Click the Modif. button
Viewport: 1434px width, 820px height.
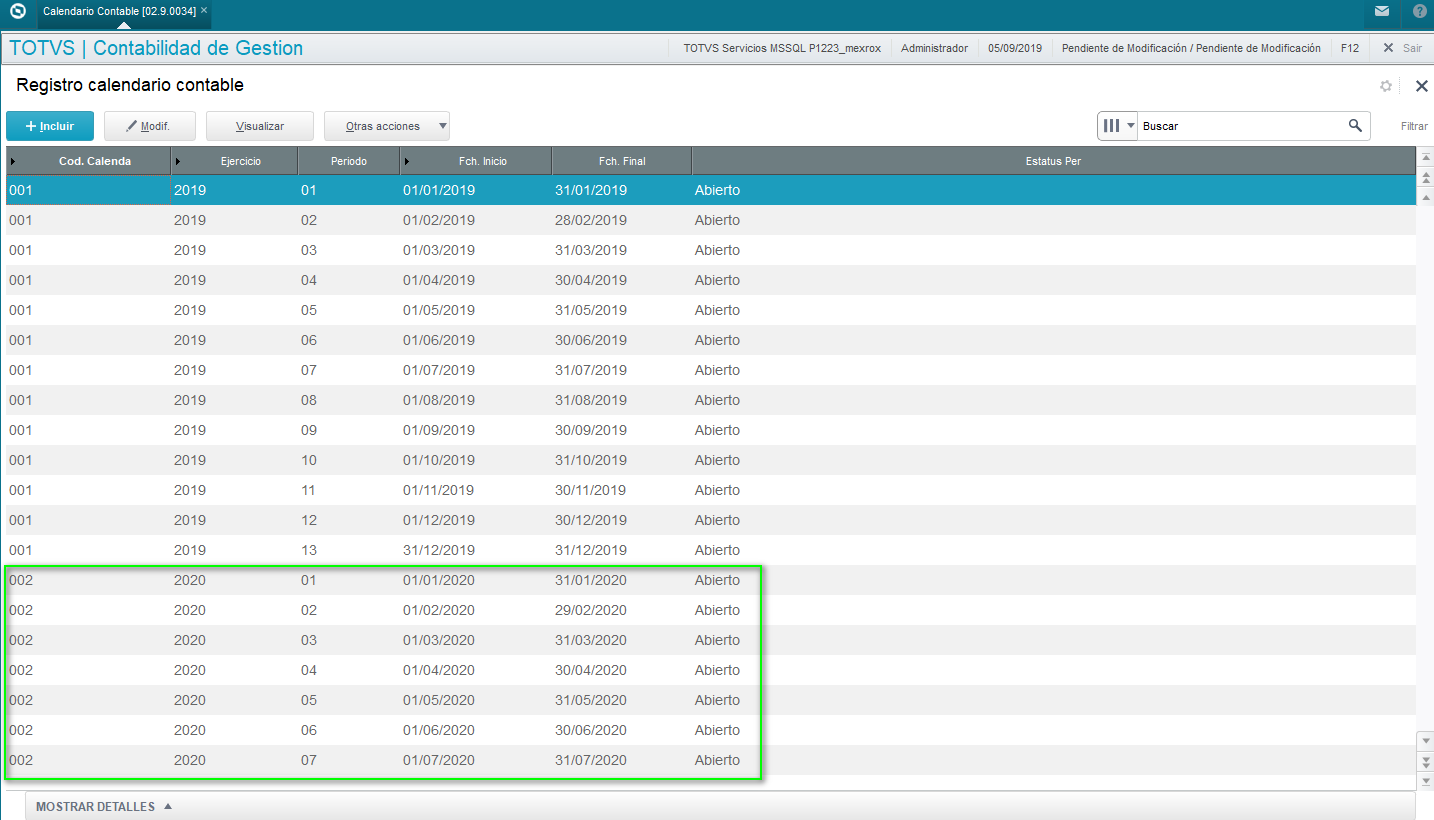coord(150,126)
